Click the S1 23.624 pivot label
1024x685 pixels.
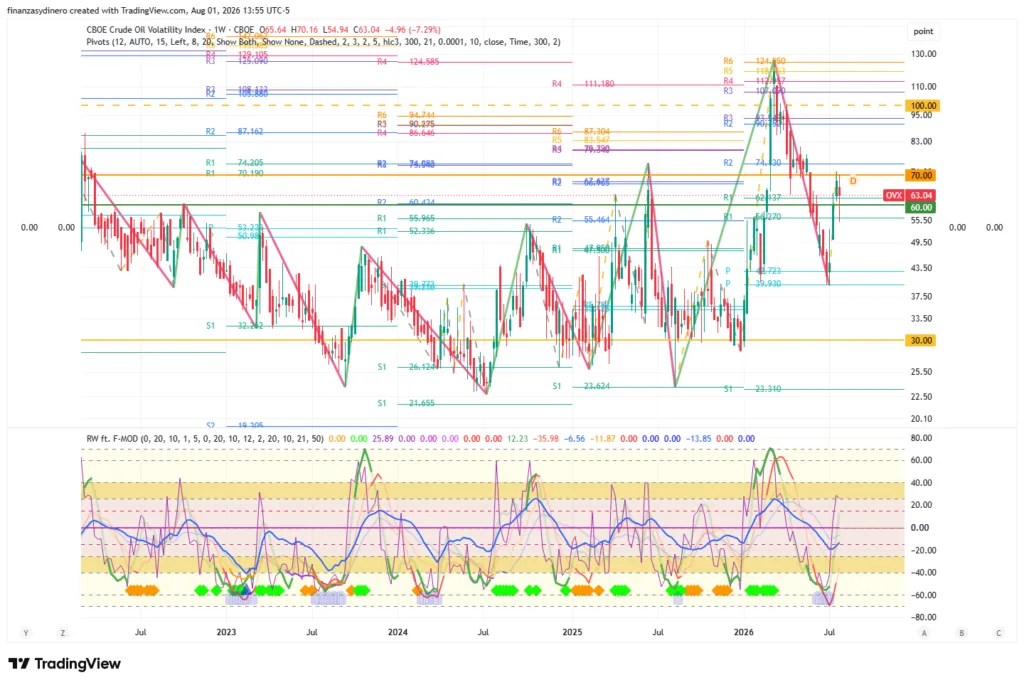coord(581,387)
